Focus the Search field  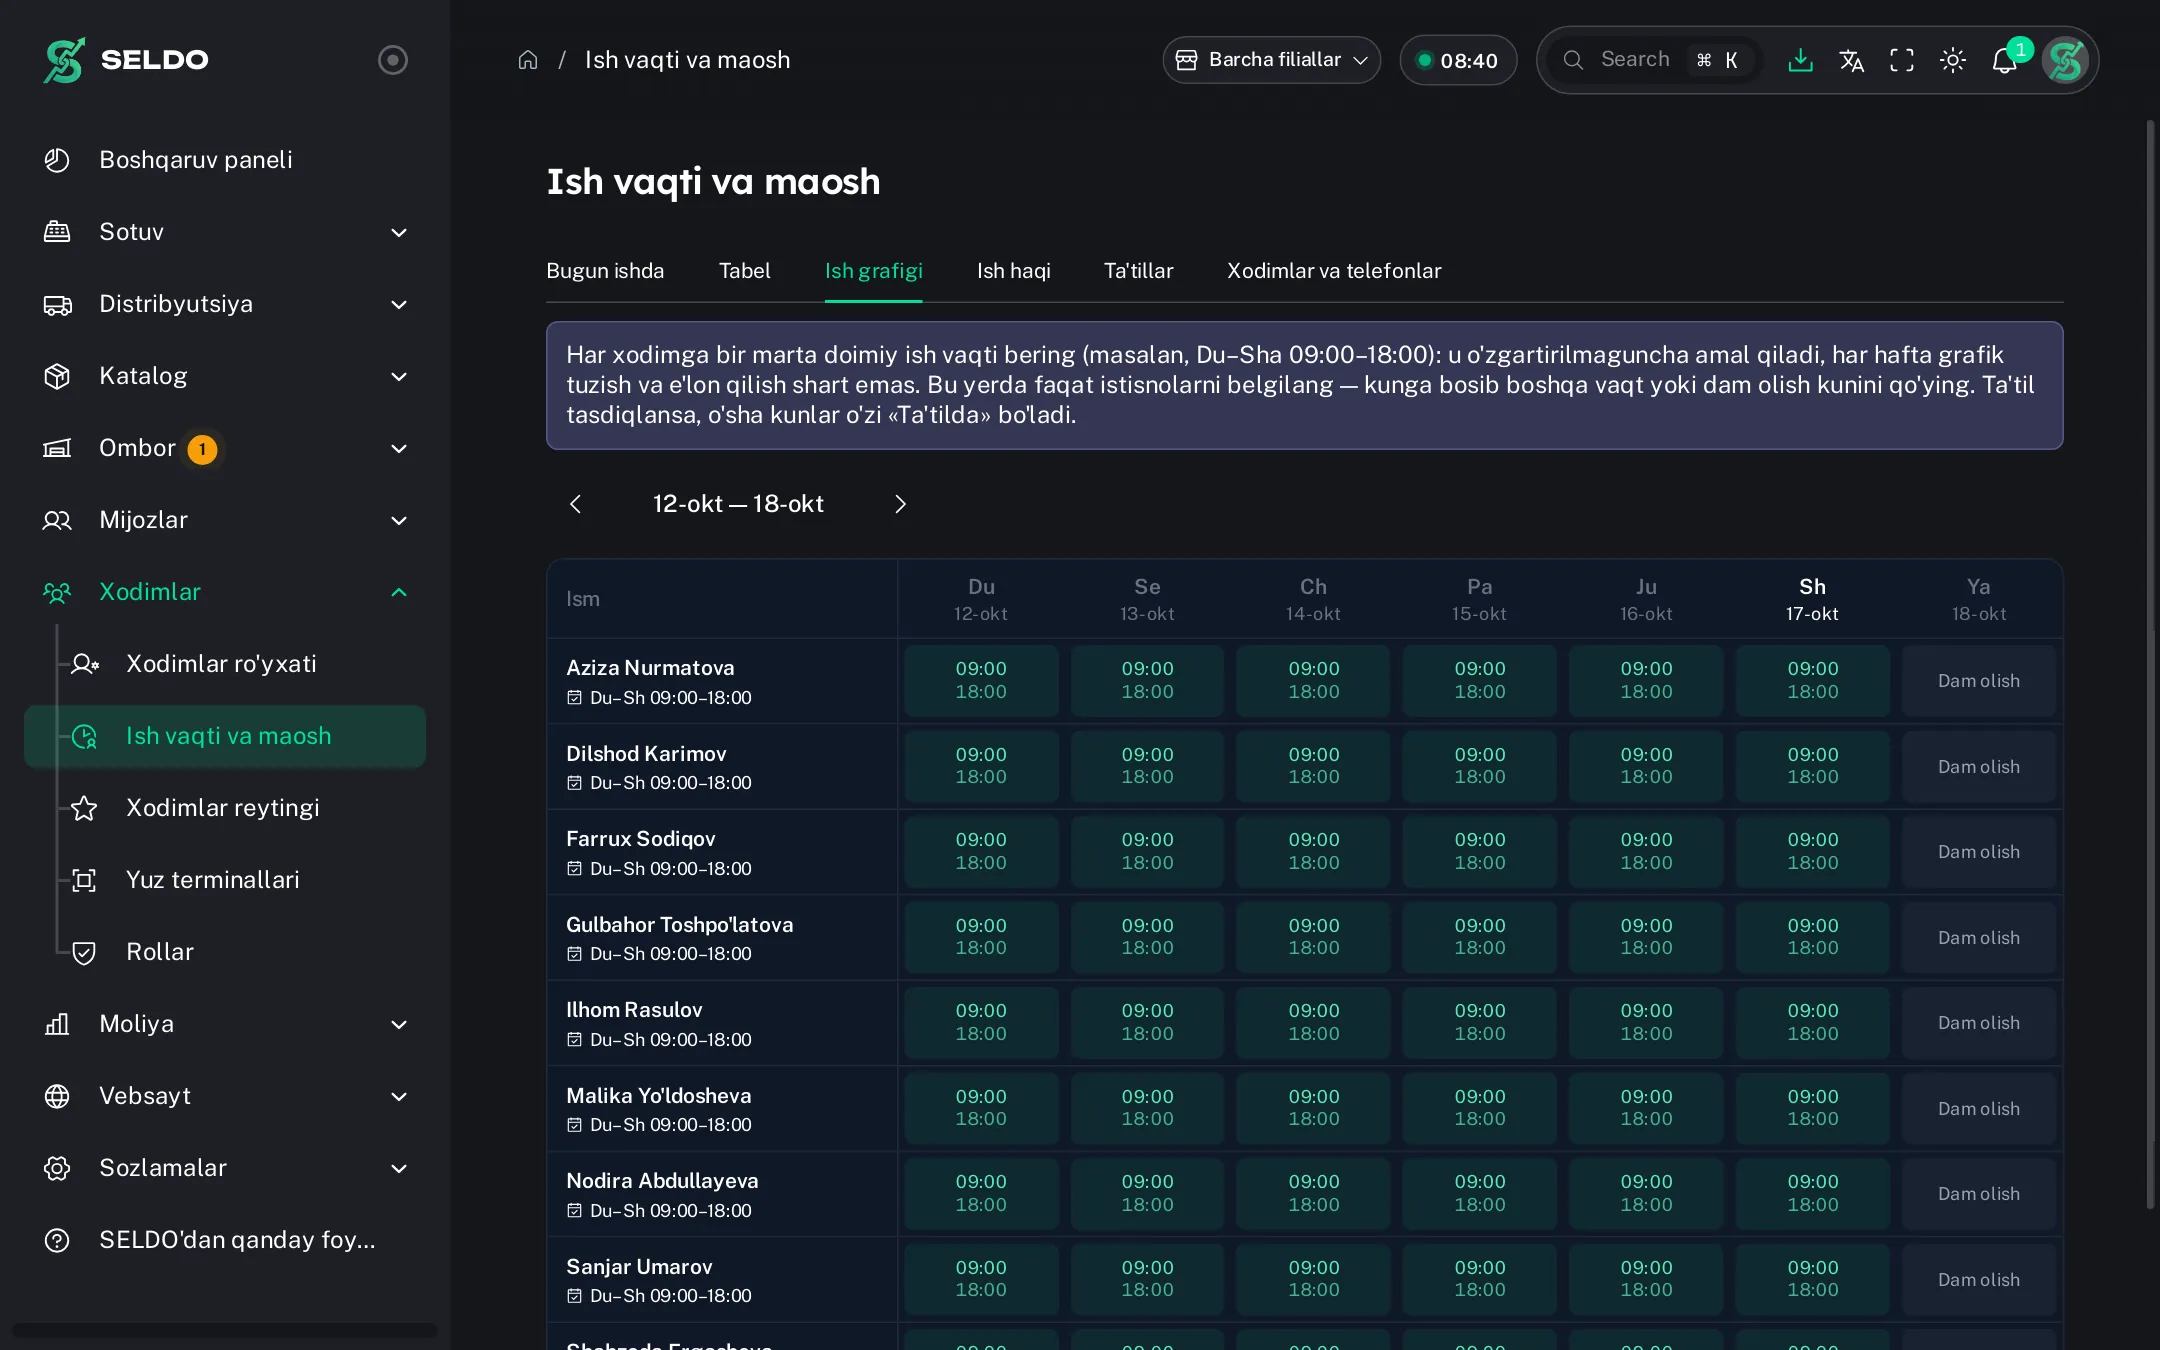click(x=1656, y=60)
